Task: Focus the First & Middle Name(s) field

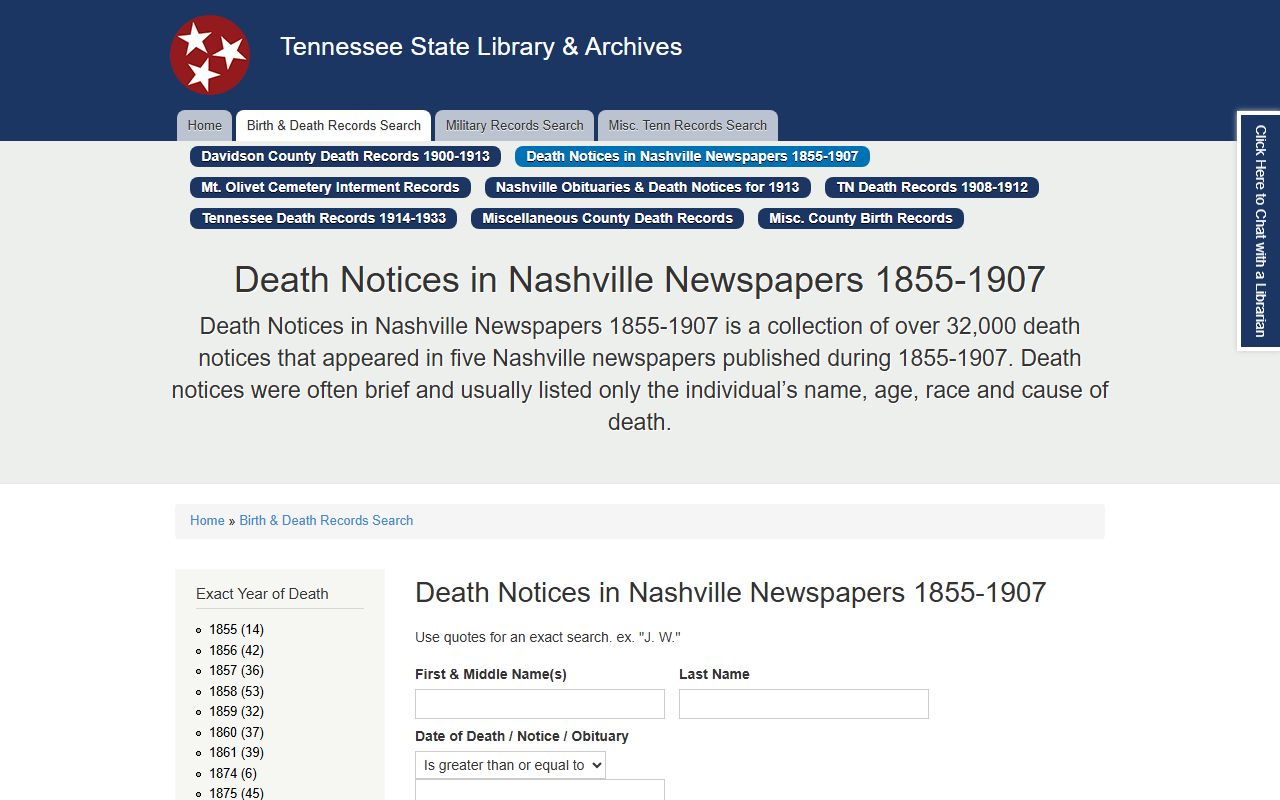Action: (x=540, y=704)
